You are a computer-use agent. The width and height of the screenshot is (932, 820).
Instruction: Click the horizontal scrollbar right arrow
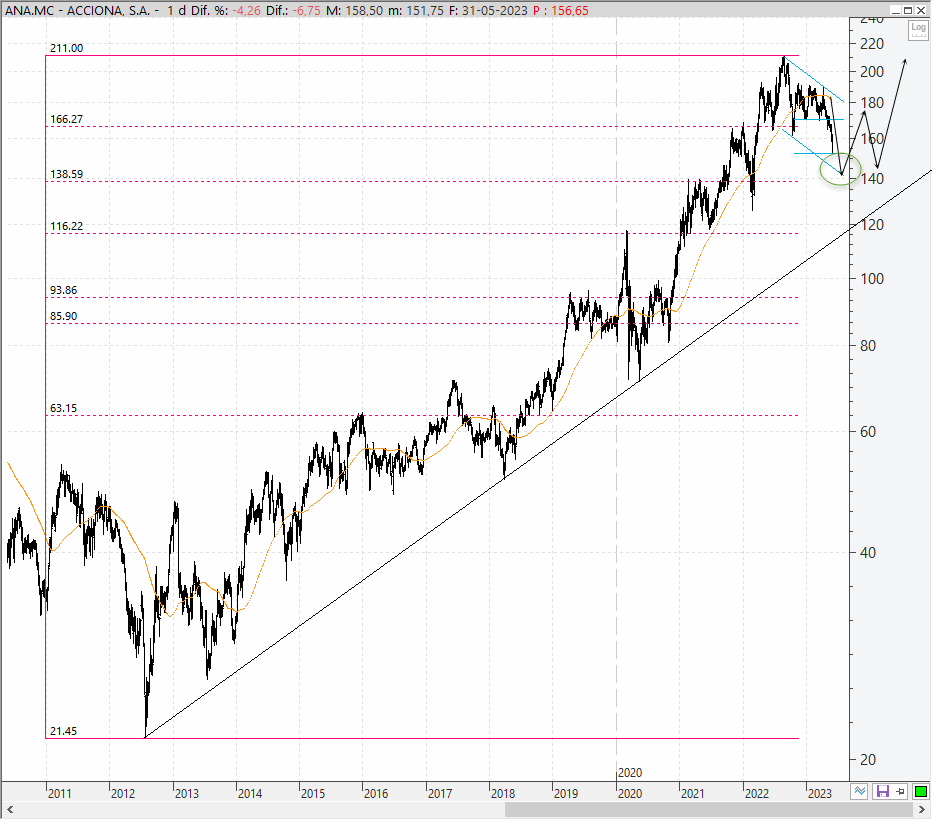(922, 809)
